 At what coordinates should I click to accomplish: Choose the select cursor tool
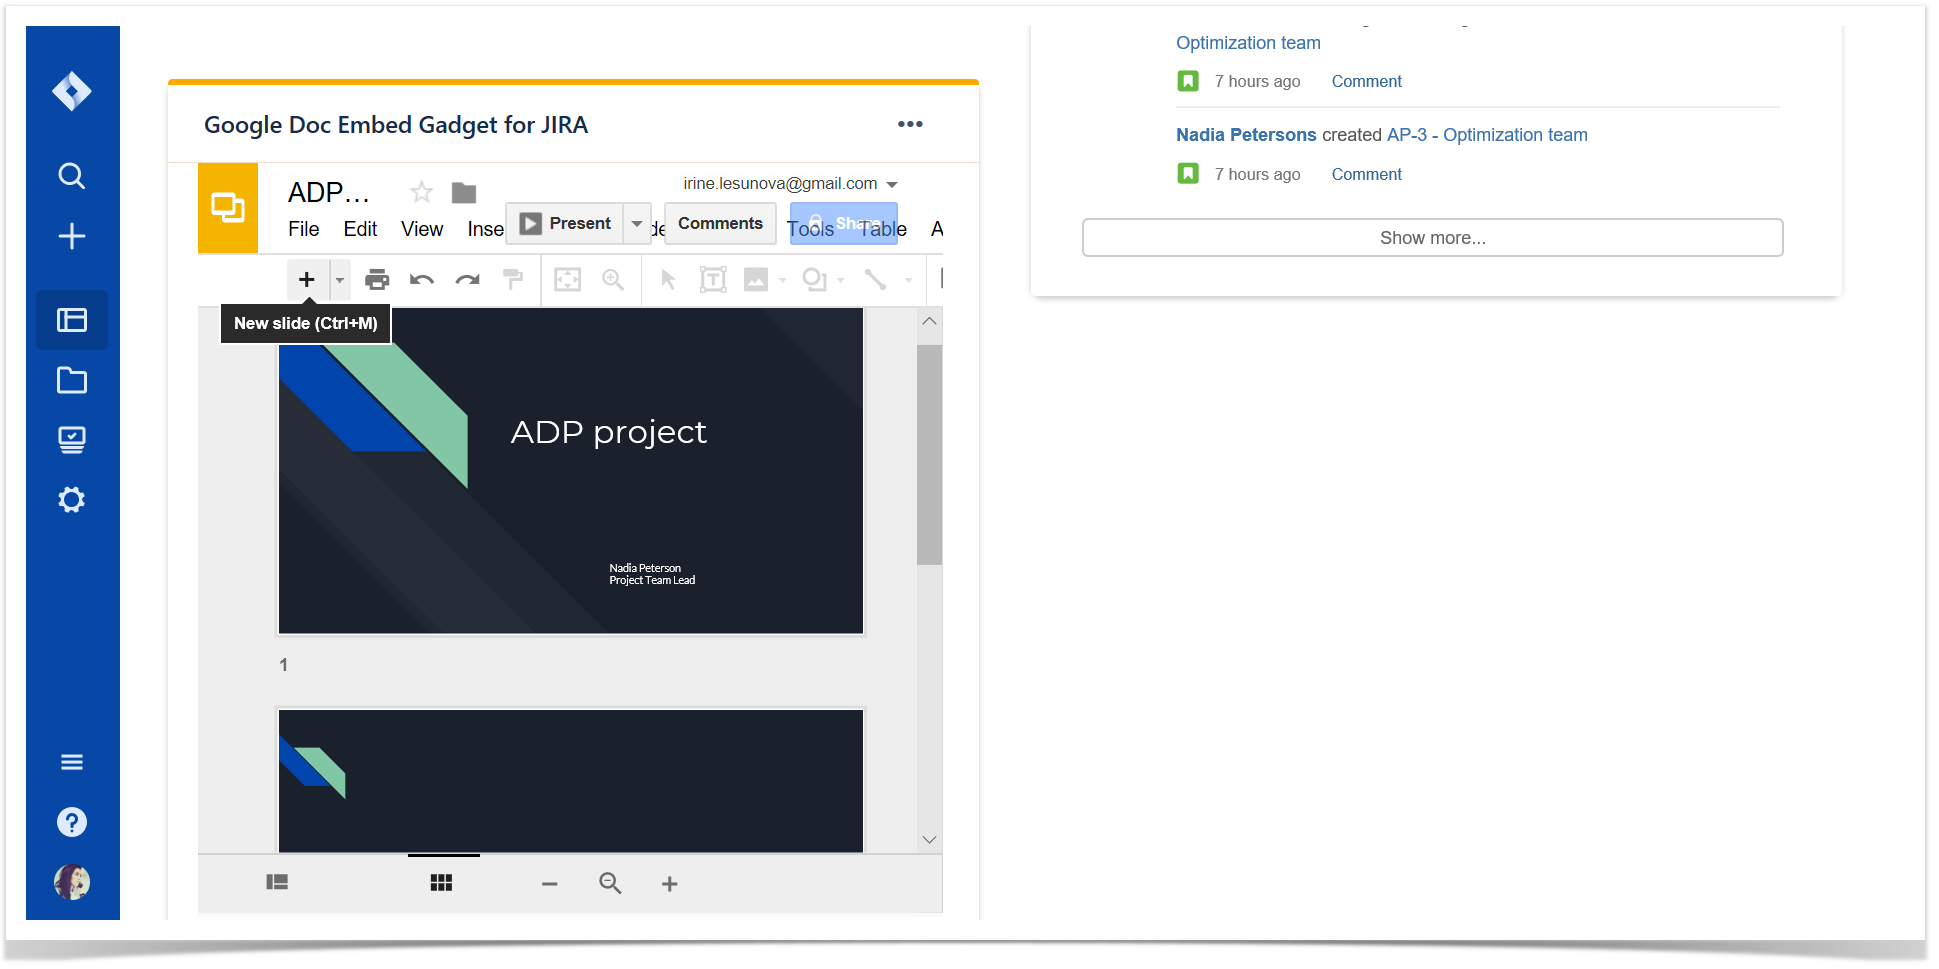pos(668,280)
